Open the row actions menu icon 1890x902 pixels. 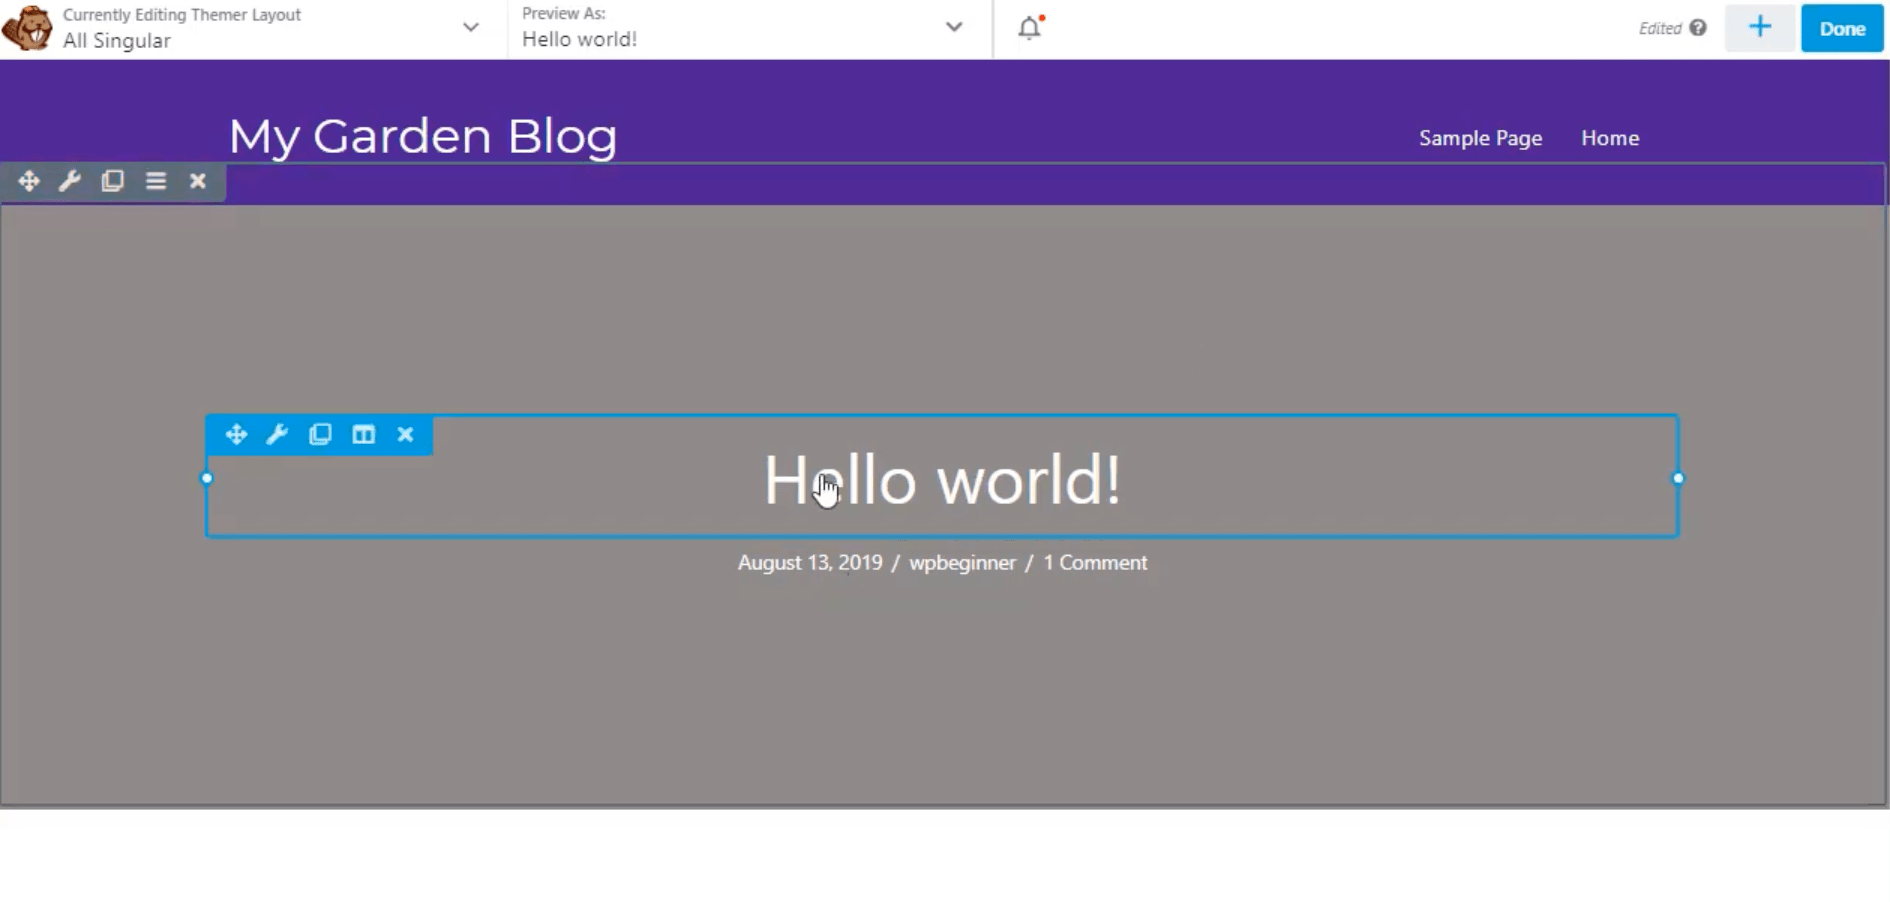pyautogui.click(x=156, y=181)
